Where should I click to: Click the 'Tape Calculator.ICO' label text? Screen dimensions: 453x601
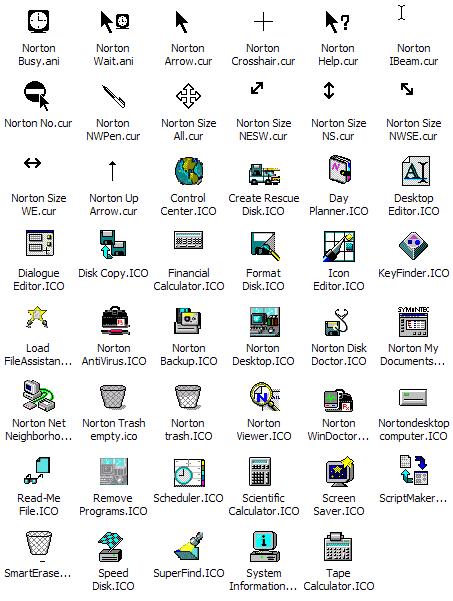(339, 580)
